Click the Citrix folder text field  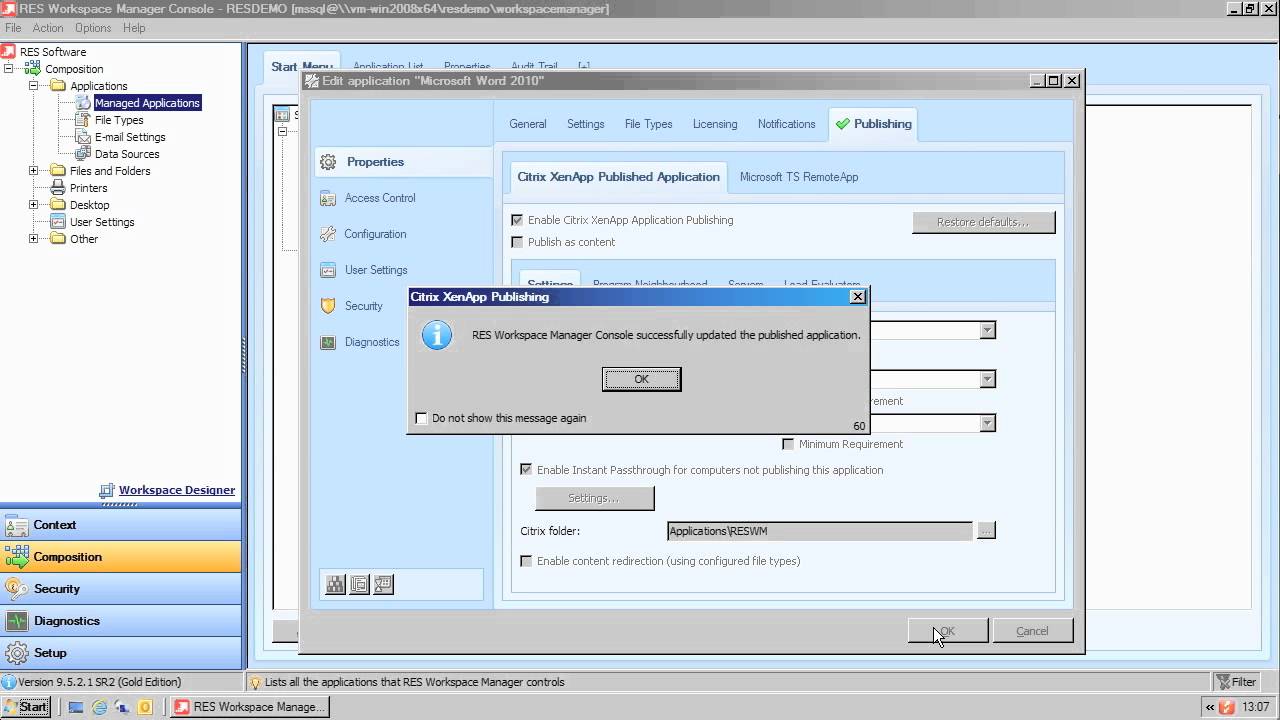click(x=820, y=531)
